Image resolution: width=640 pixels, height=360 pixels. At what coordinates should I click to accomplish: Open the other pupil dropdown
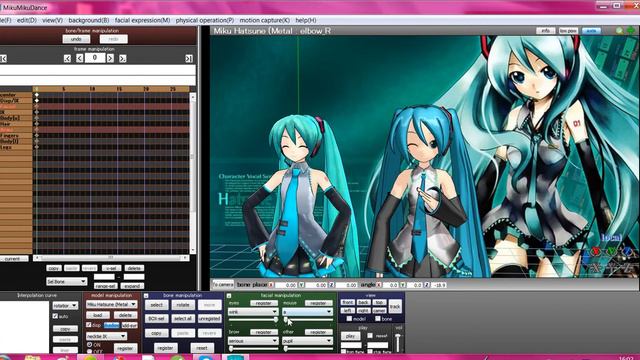point(307,341)
